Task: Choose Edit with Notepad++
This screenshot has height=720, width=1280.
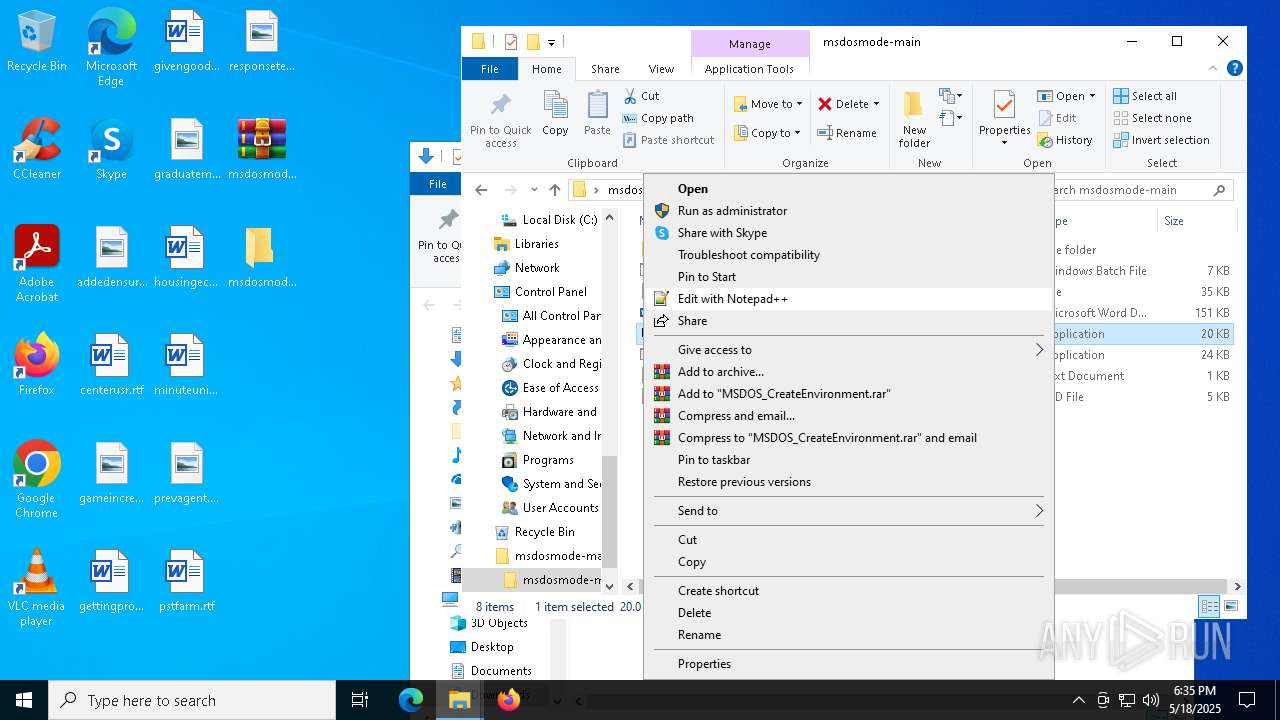Action: 848,299
